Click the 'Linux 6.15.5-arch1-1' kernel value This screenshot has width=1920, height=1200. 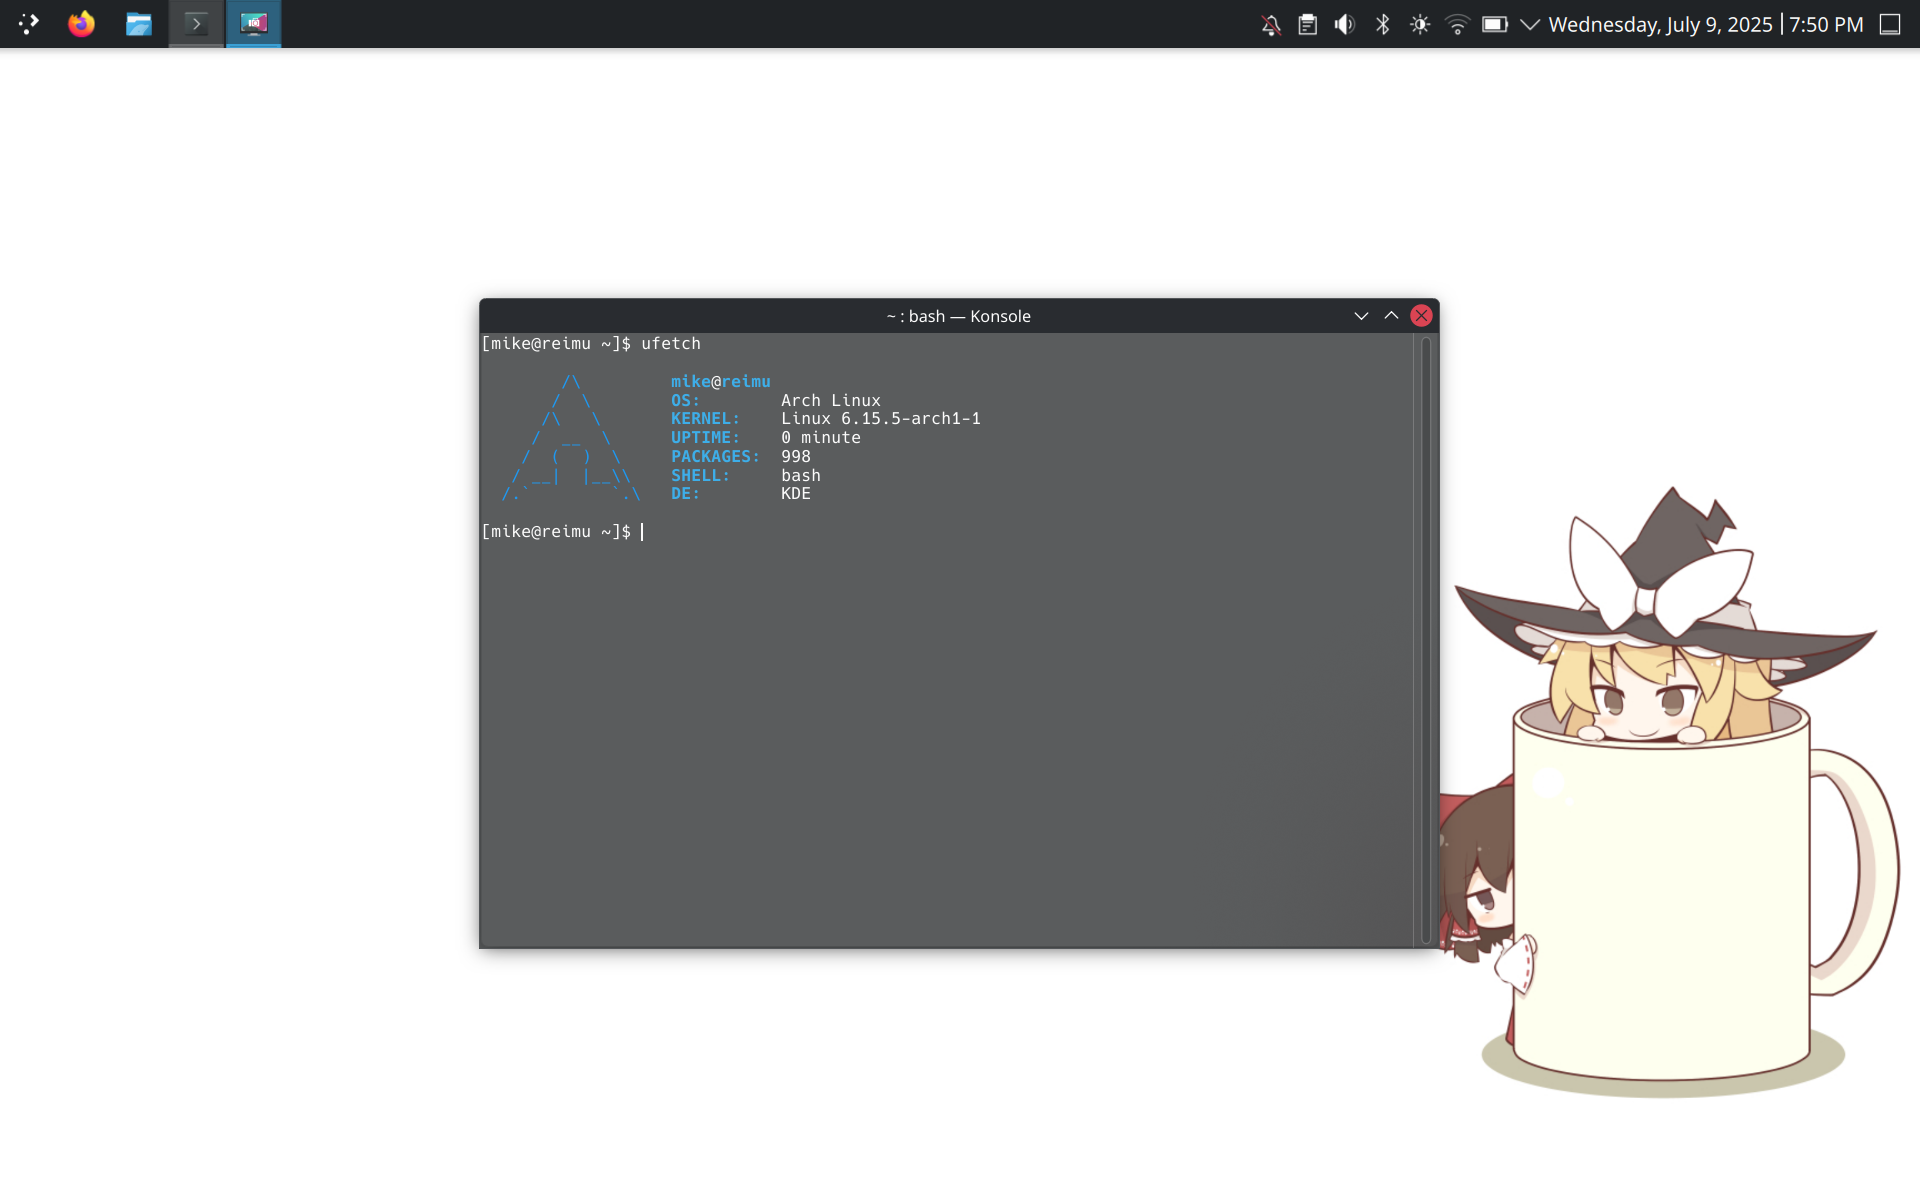coord(881,419)
